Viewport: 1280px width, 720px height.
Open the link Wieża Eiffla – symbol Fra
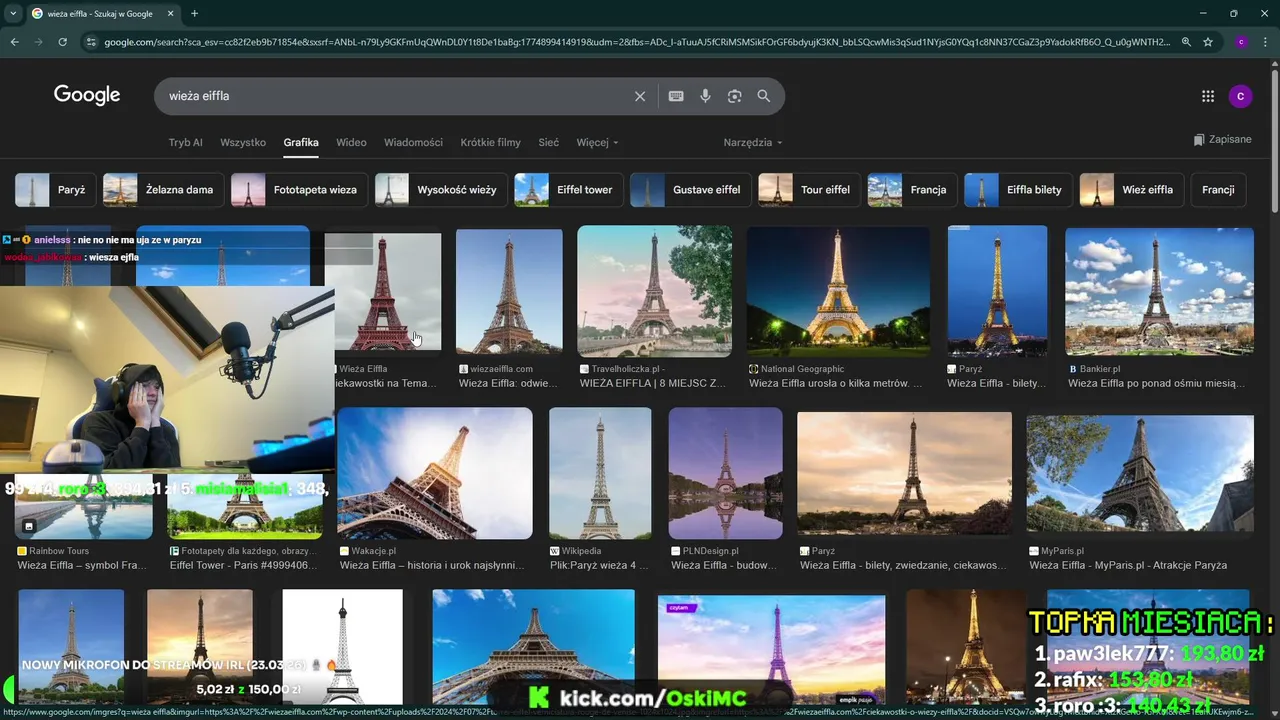coord(82,565)
